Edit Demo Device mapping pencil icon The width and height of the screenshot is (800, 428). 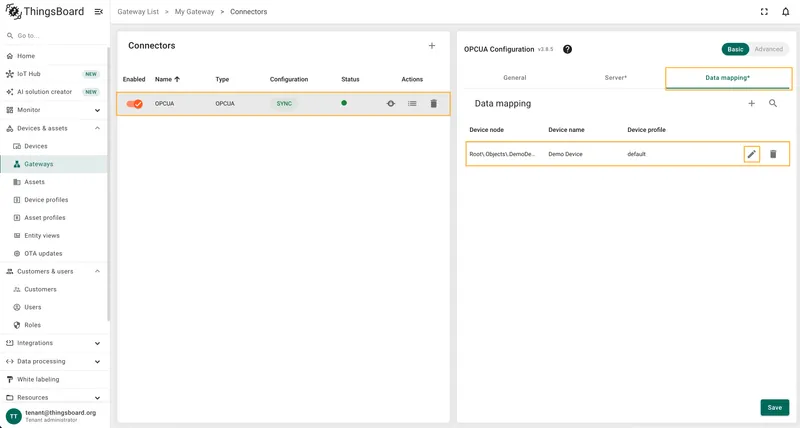(x=752, y=154)
